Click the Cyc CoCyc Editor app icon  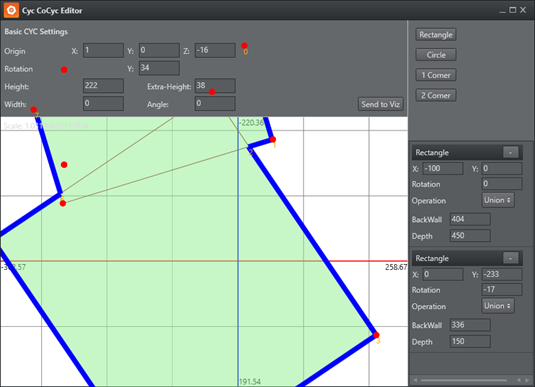click(11, 10)
